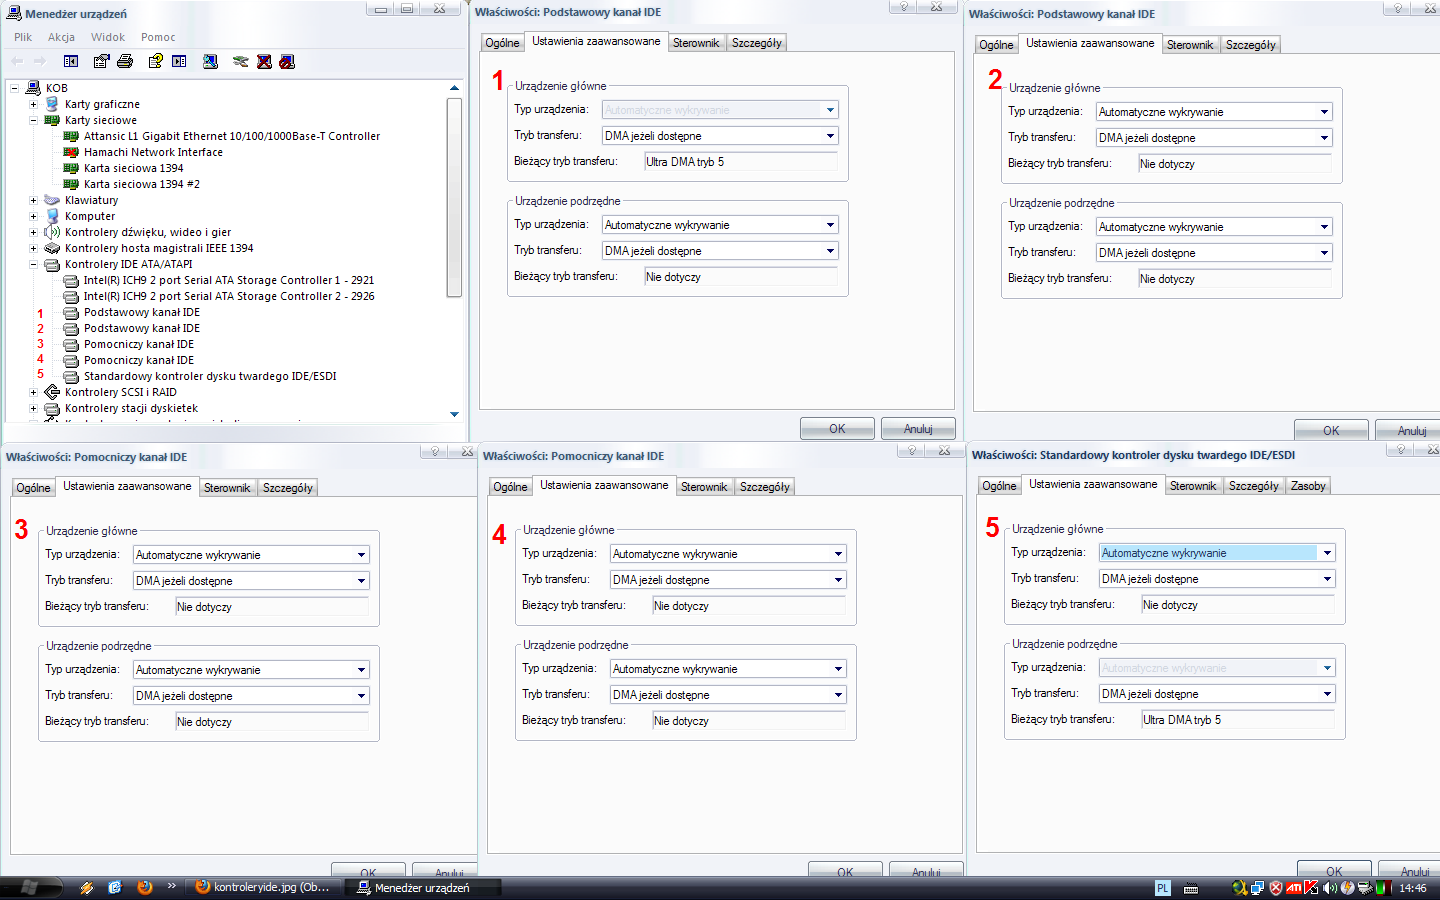
Task: Click the KOB computer icon in the tree
Action: coord(33,88)
